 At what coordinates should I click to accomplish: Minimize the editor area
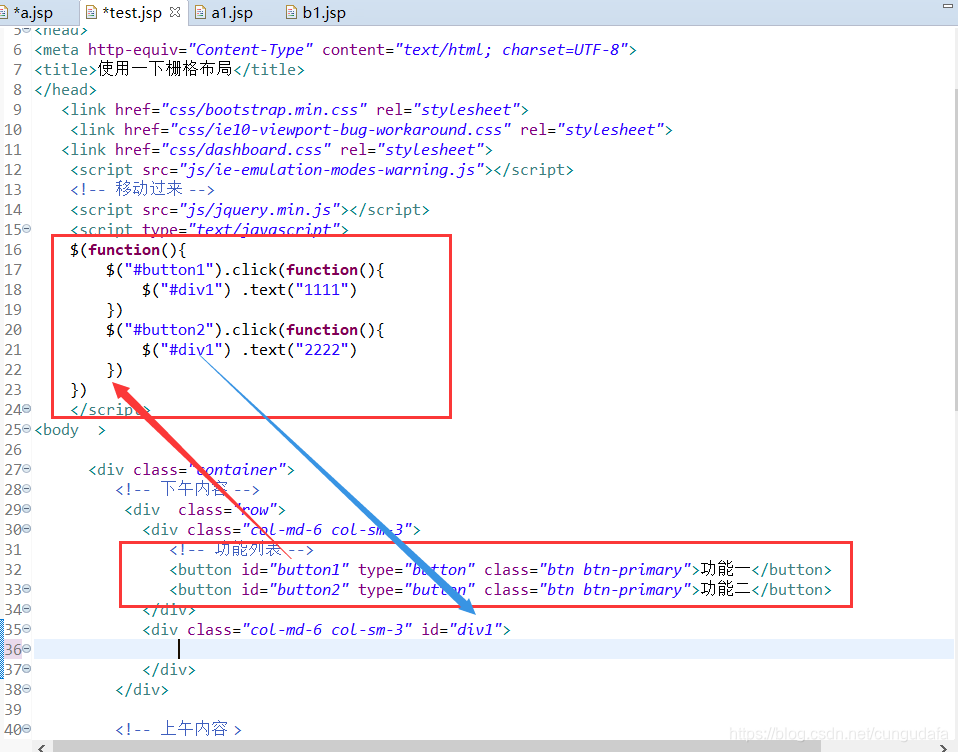point(947,5)
